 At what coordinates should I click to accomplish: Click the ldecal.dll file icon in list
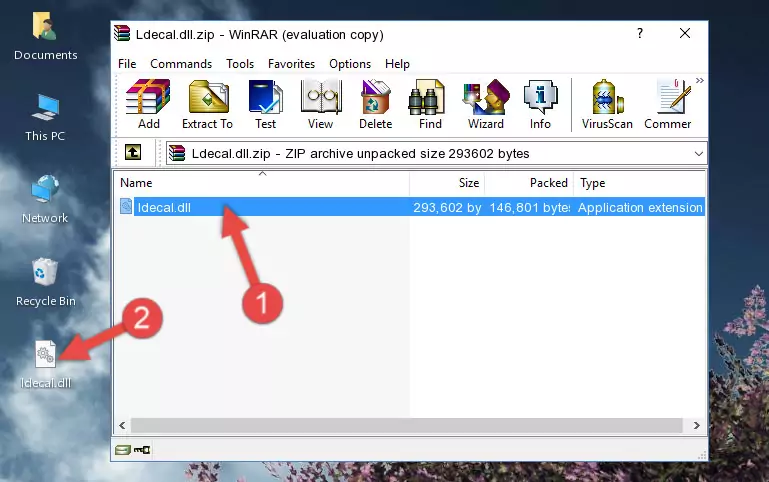(x=126, y=206)
